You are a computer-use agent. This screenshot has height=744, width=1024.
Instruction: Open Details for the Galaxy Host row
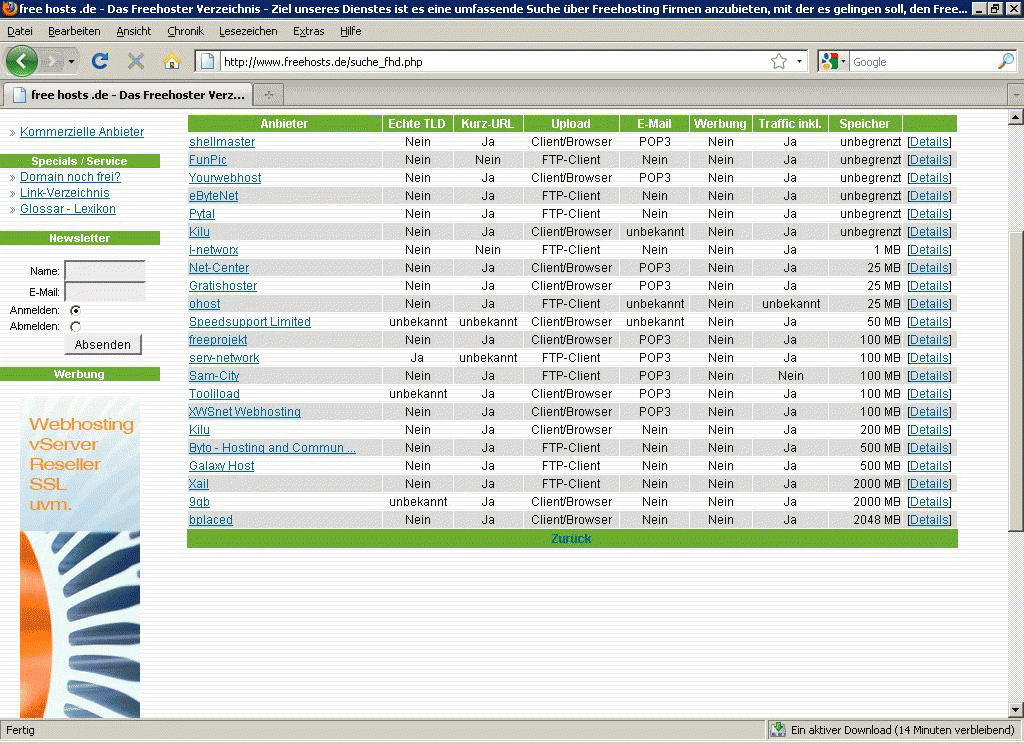point(929,466)
